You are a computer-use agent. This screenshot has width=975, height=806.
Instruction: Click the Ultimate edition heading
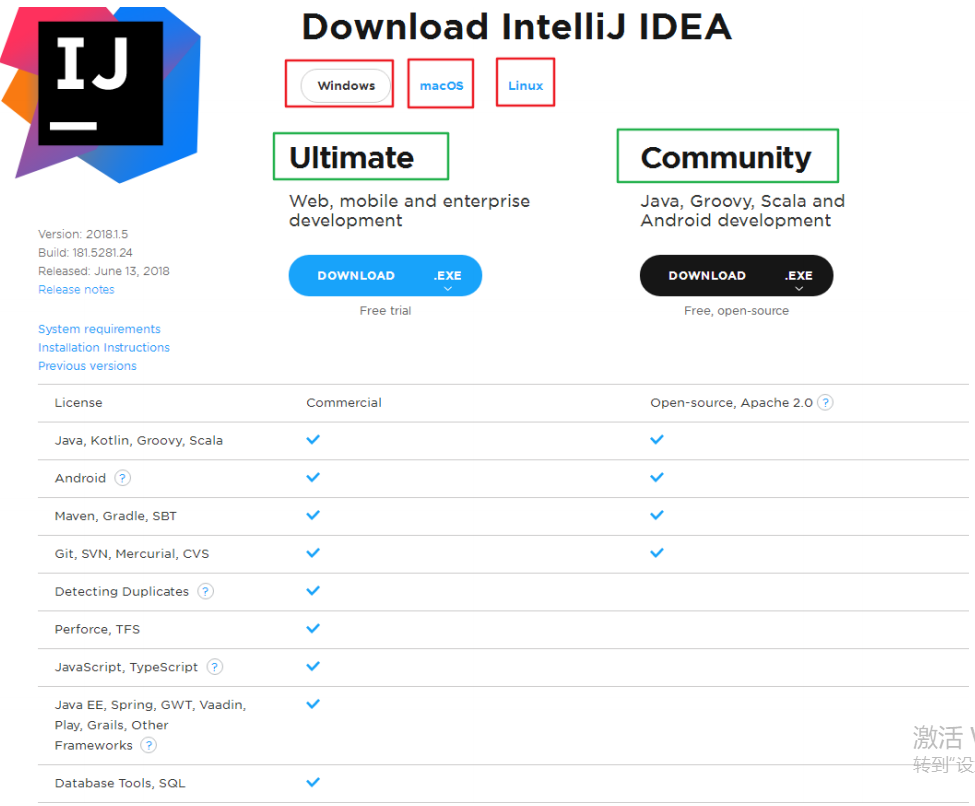click(352, 157)
